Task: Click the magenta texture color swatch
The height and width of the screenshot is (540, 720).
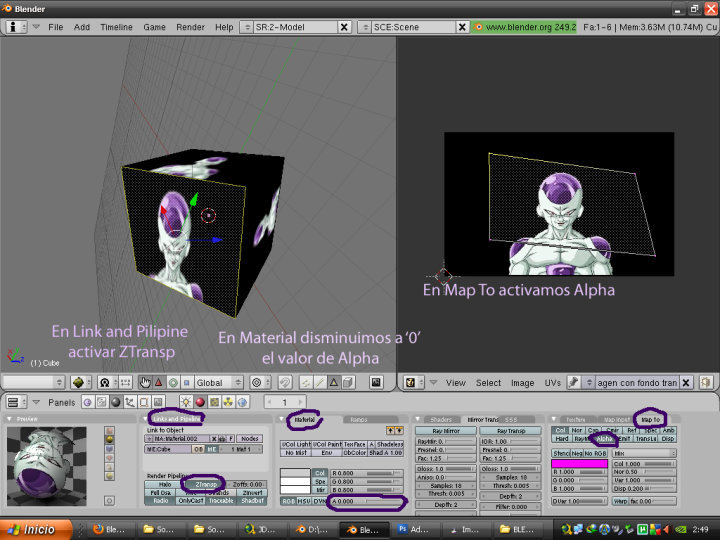Action: [579, 464]
